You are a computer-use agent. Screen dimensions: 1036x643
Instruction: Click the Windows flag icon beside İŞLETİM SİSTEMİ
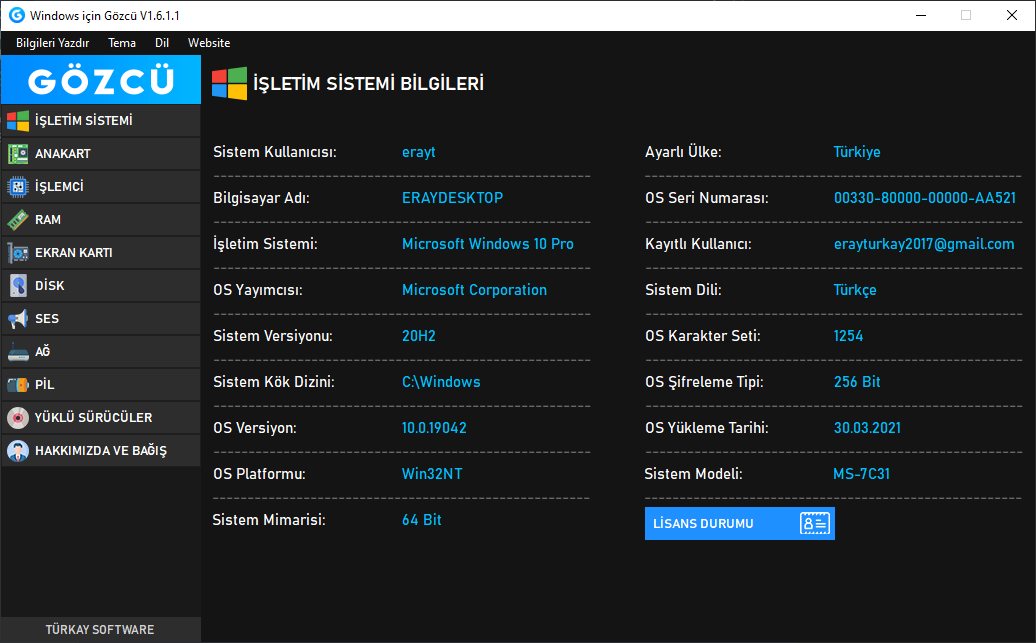point(18,120)
